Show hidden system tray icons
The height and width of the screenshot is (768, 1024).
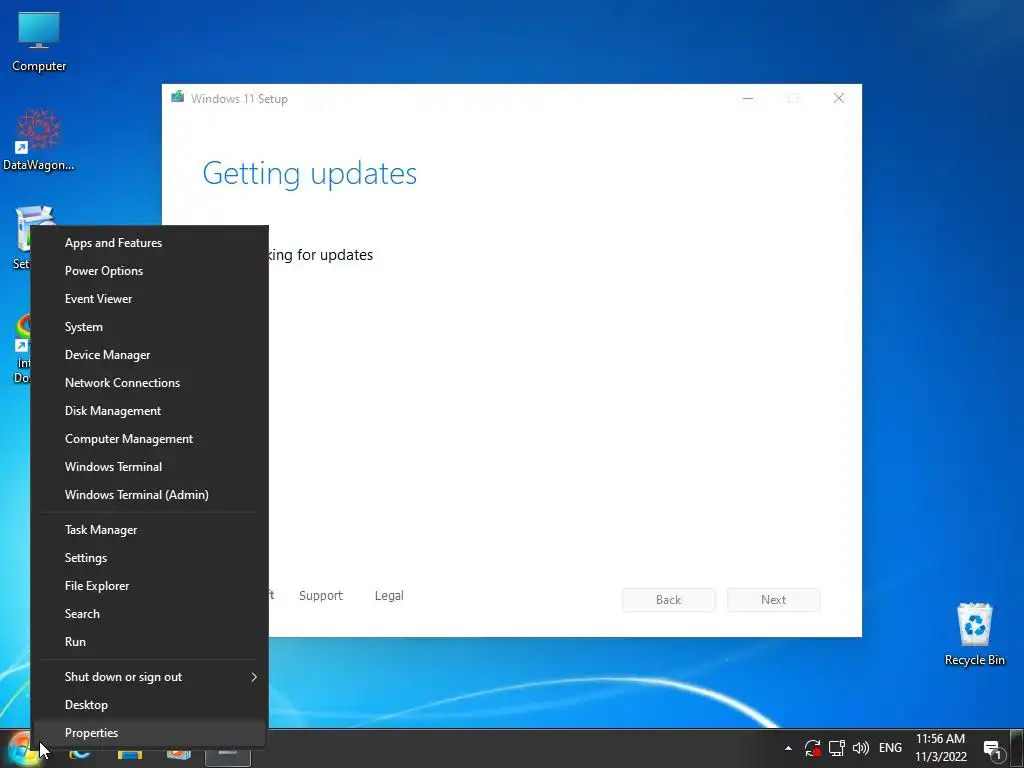coord(788,748)
